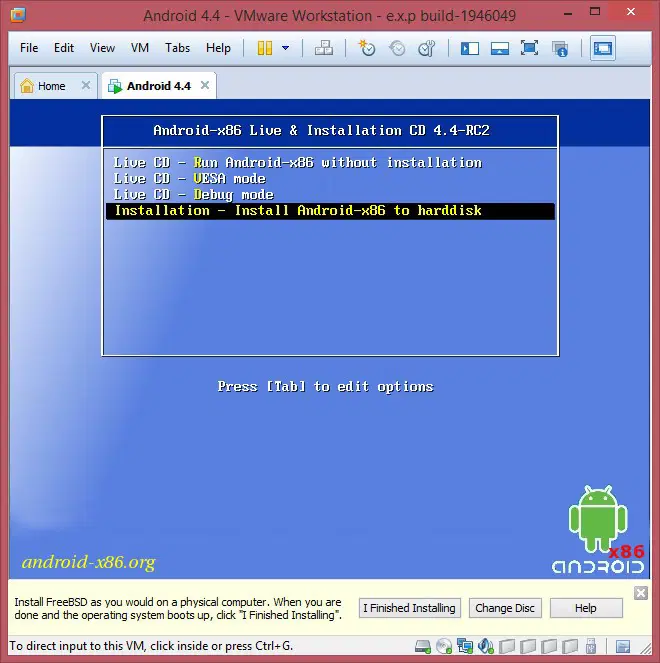Close the Android 4.4 tab
Image resolution: width=660 pixels, height=663 pixels.
point(205,85)
